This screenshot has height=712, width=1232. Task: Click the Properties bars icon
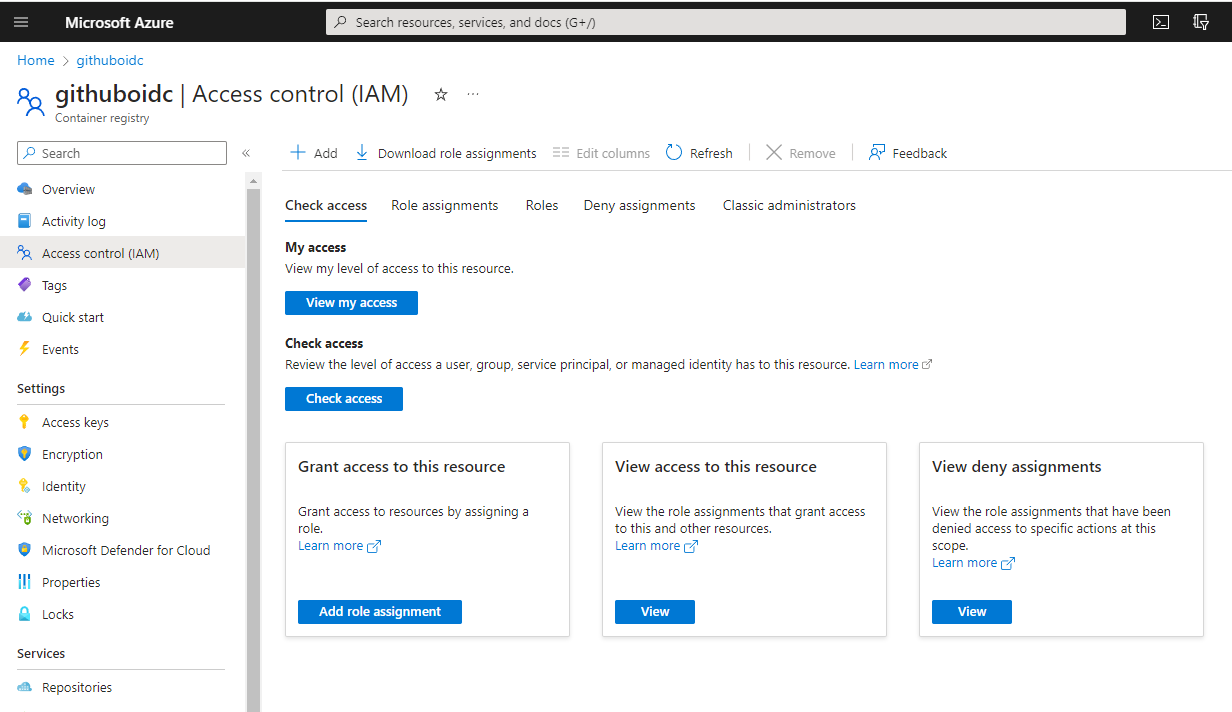(x=25, y=582)
